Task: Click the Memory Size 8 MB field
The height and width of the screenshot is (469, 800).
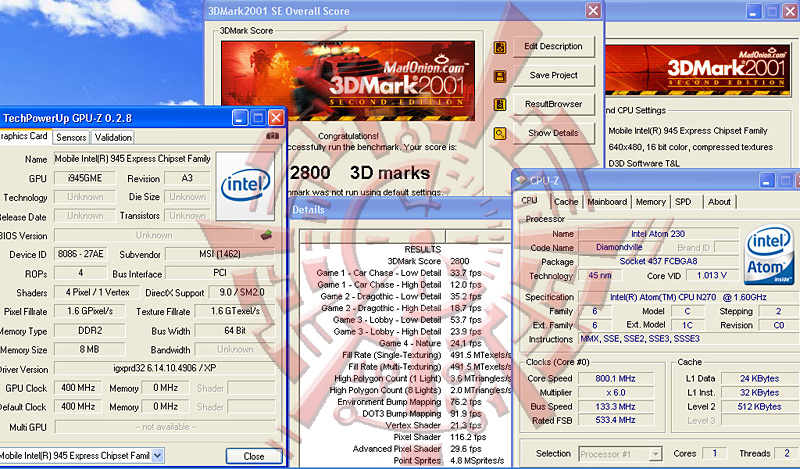Action: tap(90, 350)
